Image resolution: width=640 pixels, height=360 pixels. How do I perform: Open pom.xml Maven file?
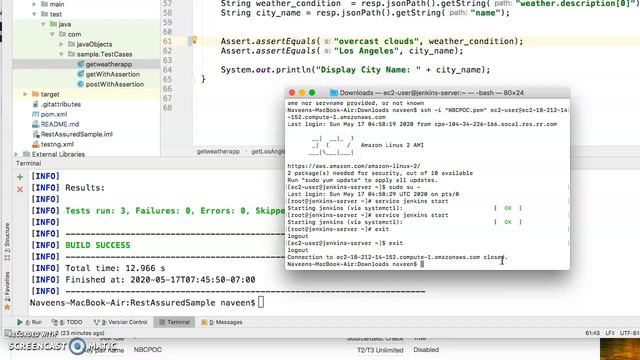[54, 114]
